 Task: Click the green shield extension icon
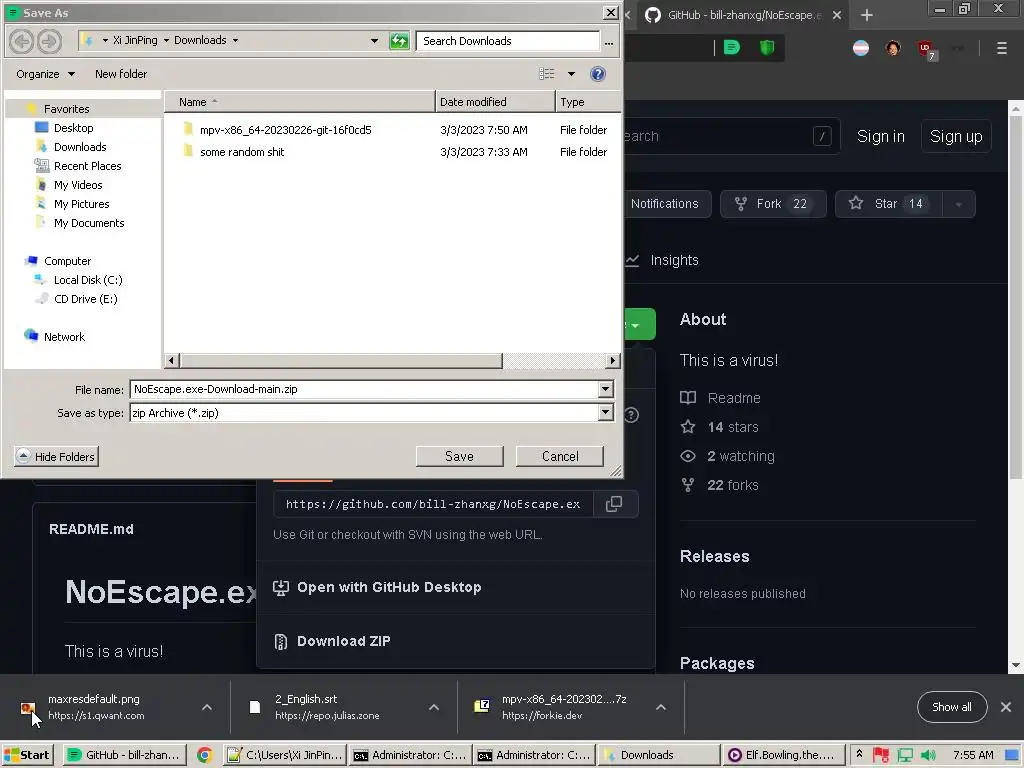pos(767,47)
